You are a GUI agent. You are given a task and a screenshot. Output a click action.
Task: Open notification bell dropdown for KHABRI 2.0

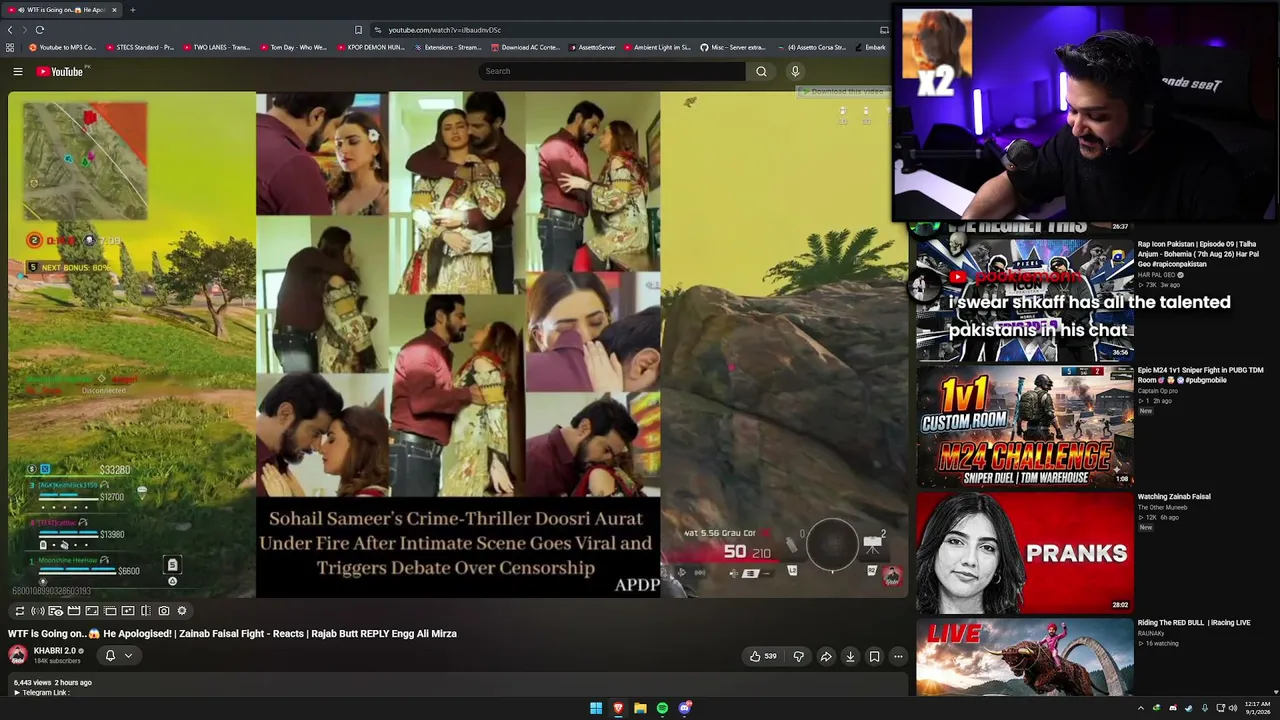118,656
